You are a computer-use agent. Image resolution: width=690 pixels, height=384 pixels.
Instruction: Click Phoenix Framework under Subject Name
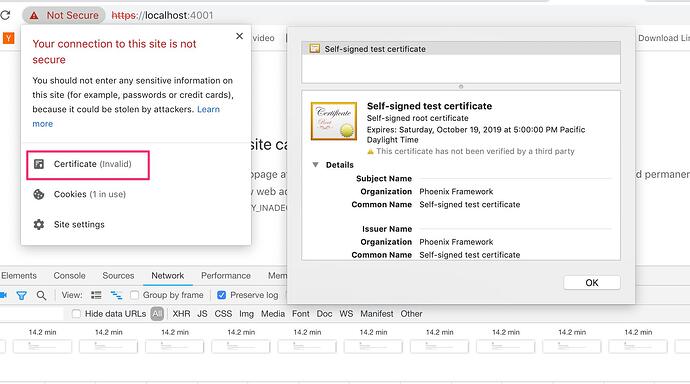(456, 192)
